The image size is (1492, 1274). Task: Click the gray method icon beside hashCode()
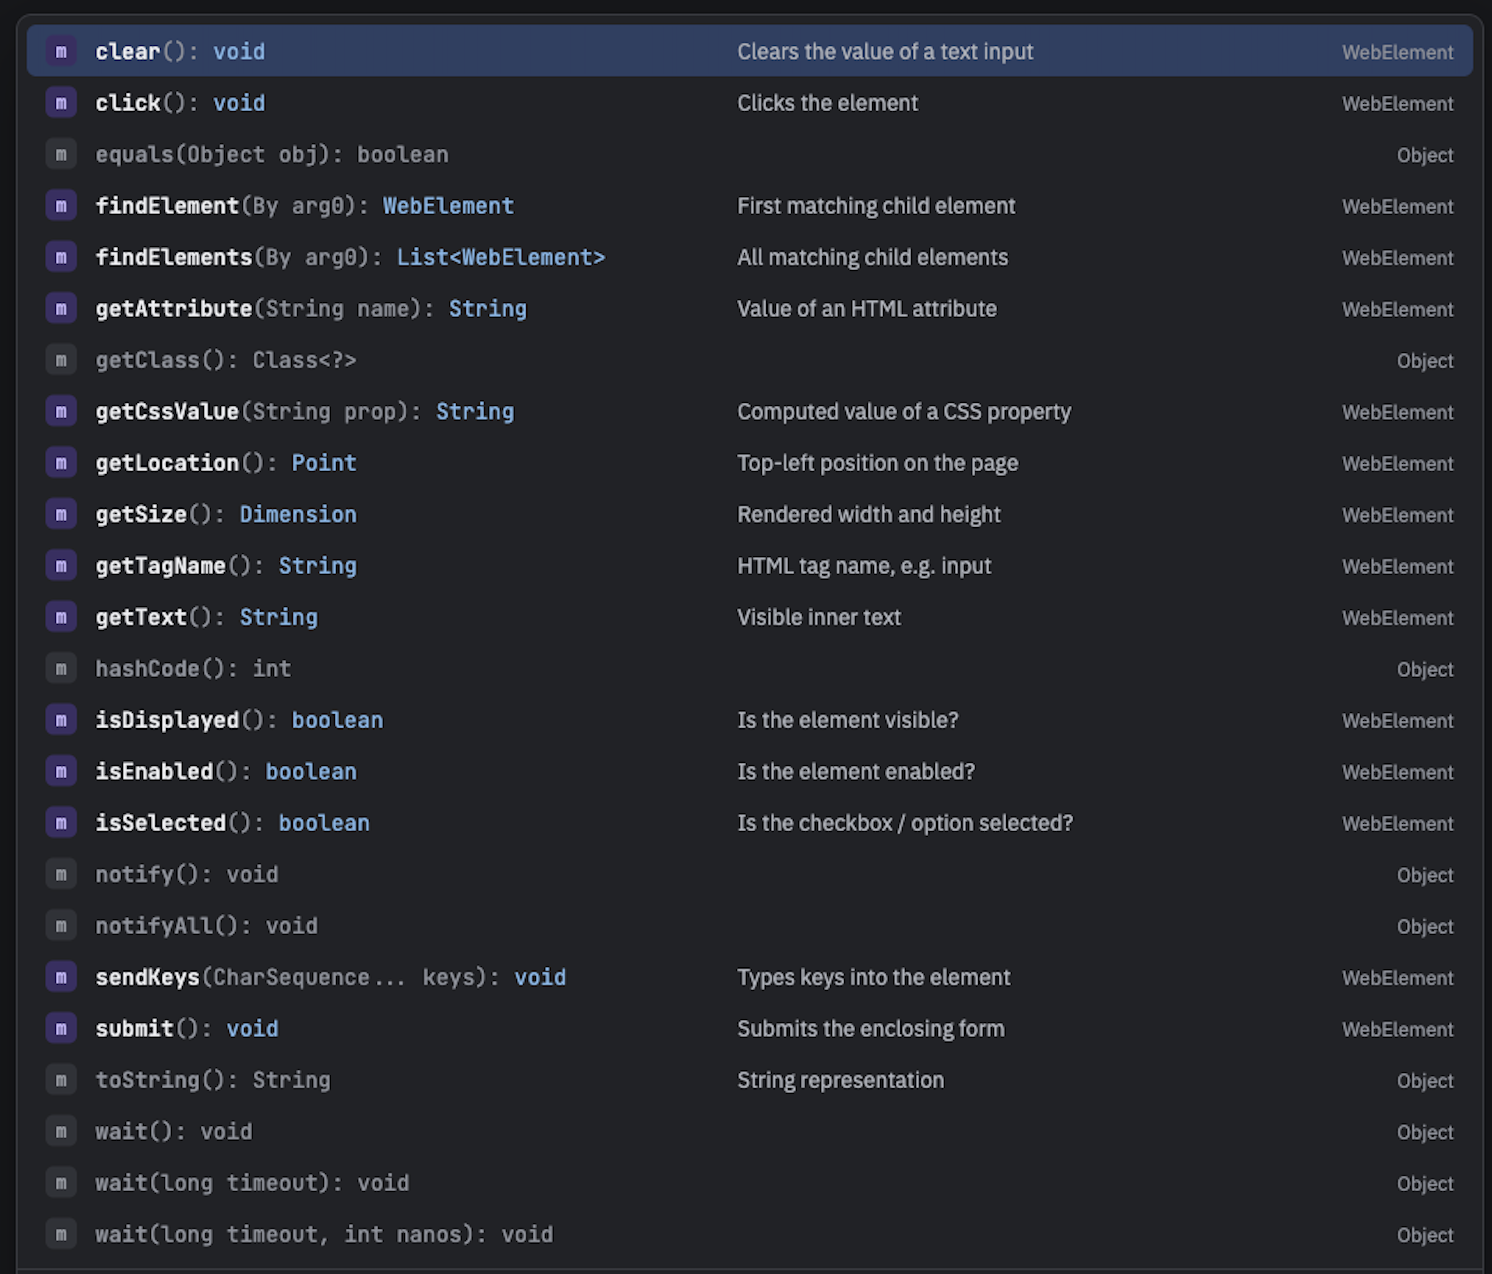tap(61, 668)
